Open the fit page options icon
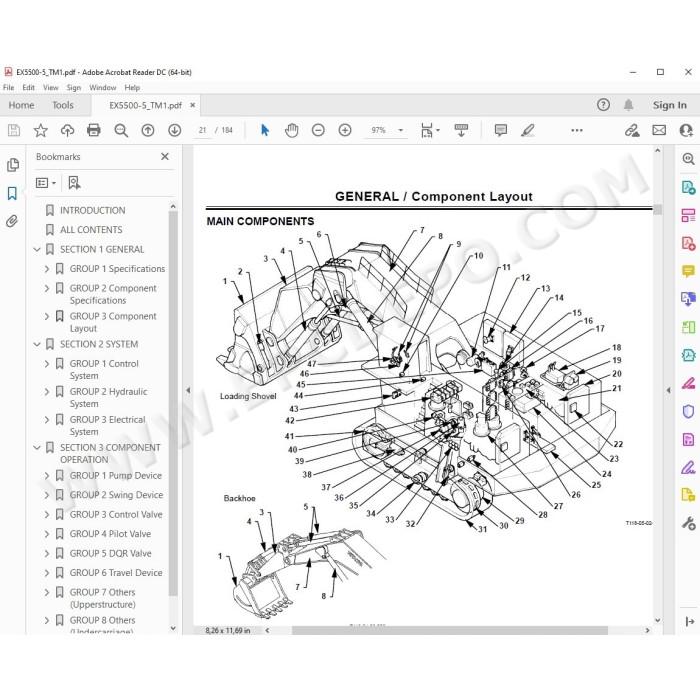This screenshot has height=700, width=700. [429, 130]
